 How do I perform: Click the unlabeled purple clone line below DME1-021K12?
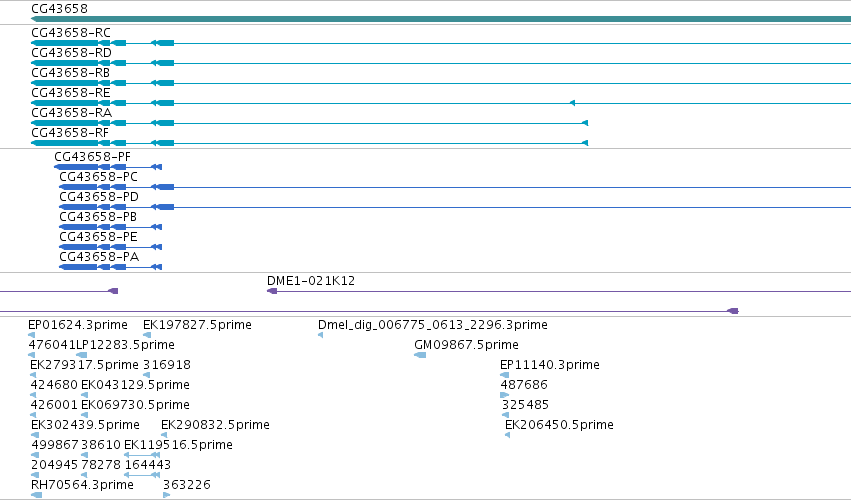[x=369, y=311]
